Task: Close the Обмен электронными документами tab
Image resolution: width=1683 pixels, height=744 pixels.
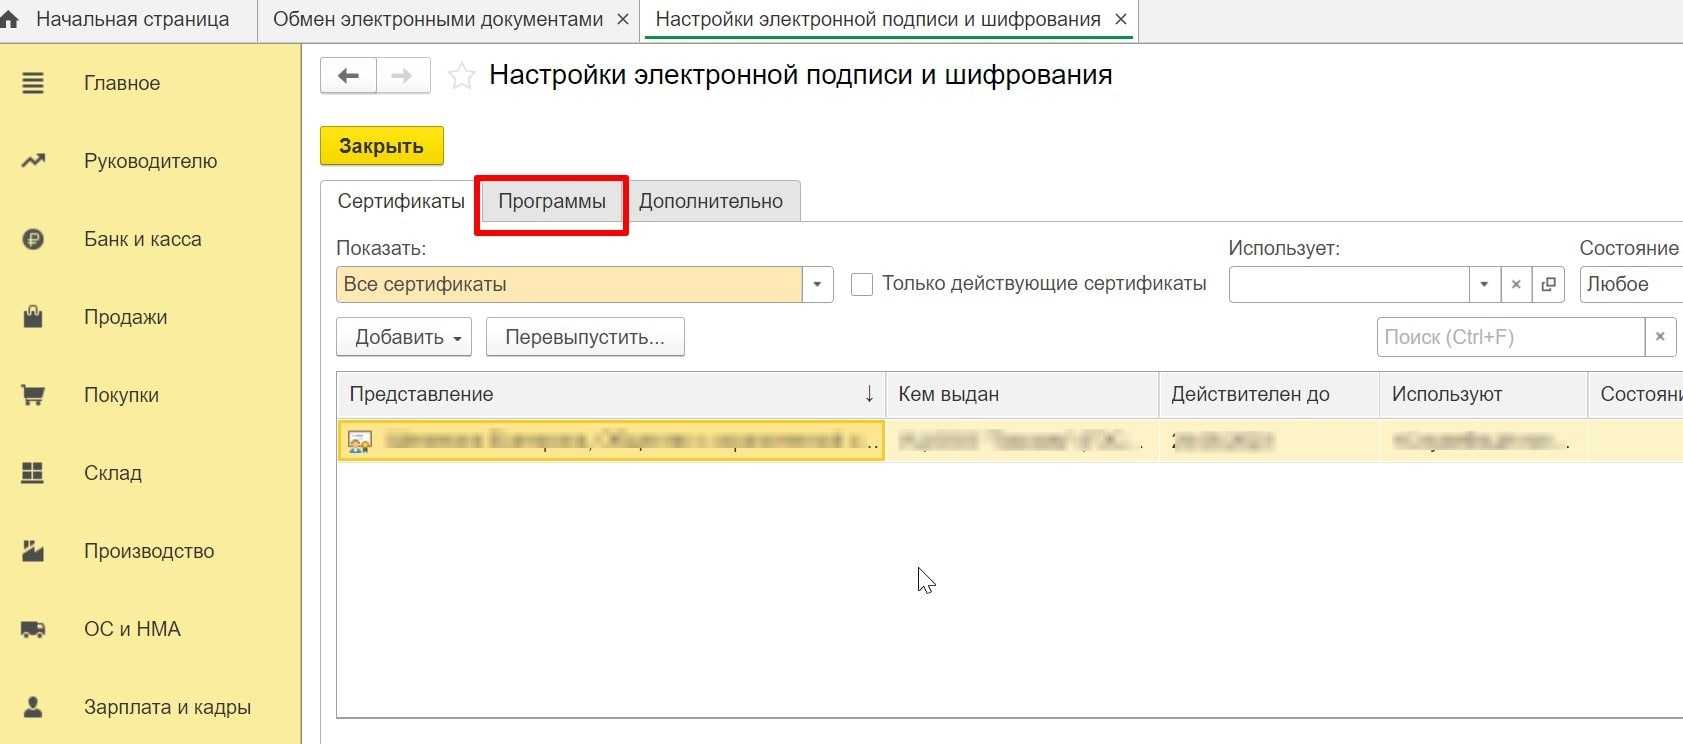Action: (x=623, y=20)
